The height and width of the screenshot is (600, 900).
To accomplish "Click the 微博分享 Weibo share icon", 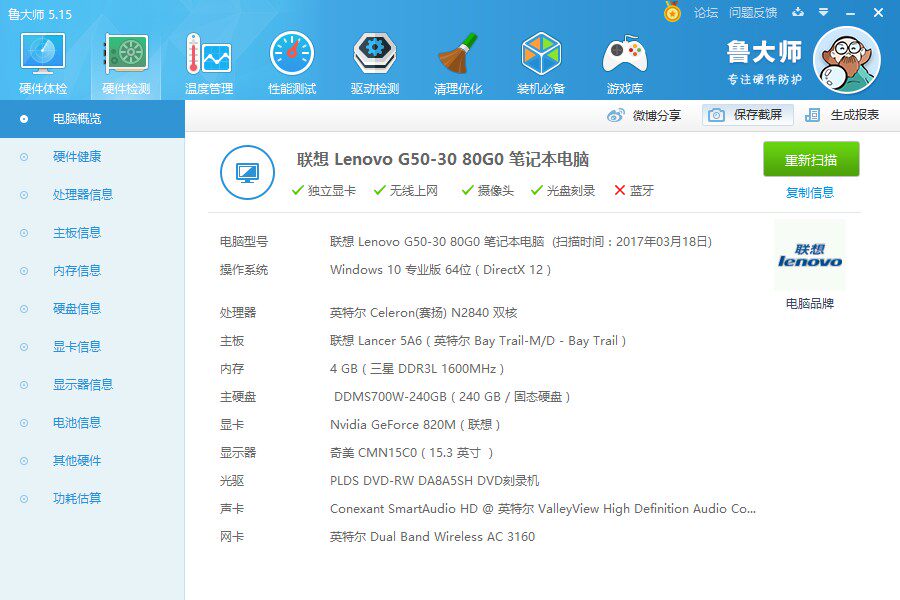I will click(x=615, y=115).
